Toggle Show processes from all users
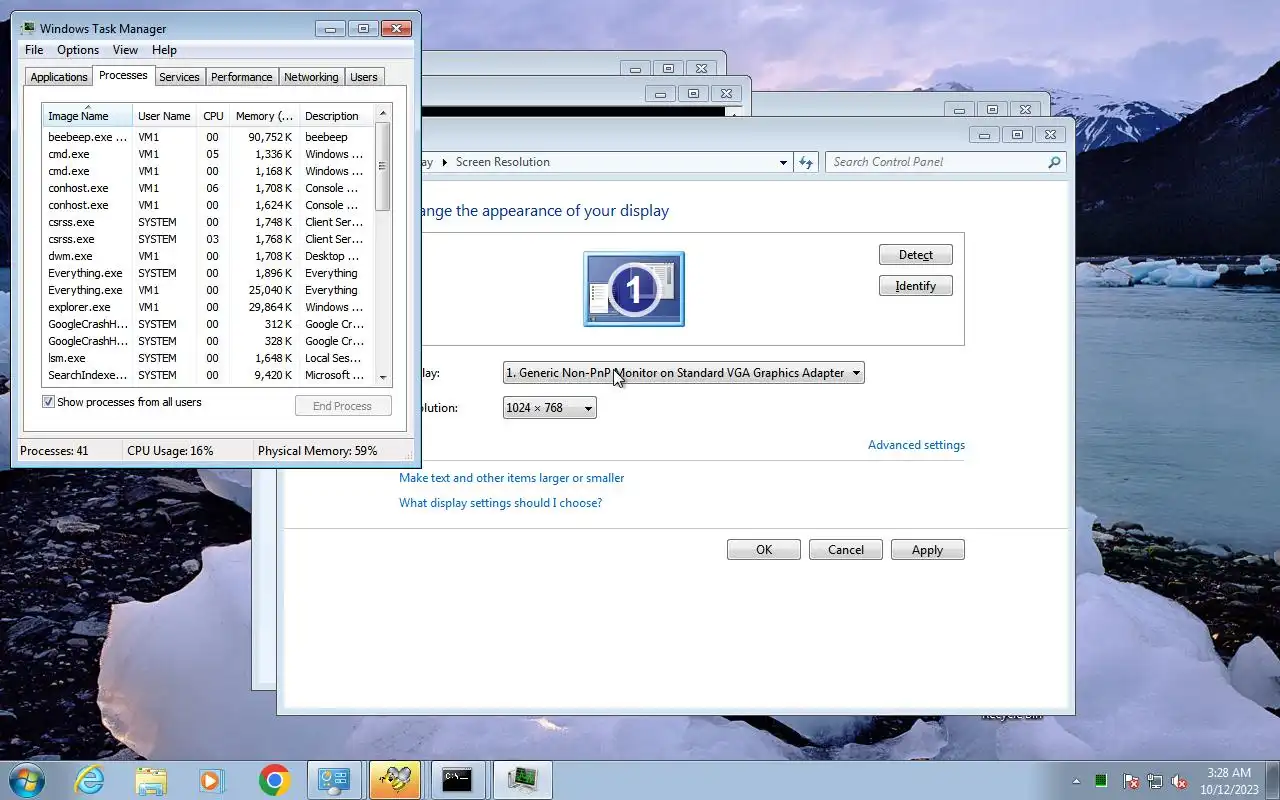Viewport: 1280px width, 800px height. pos(48,402)
